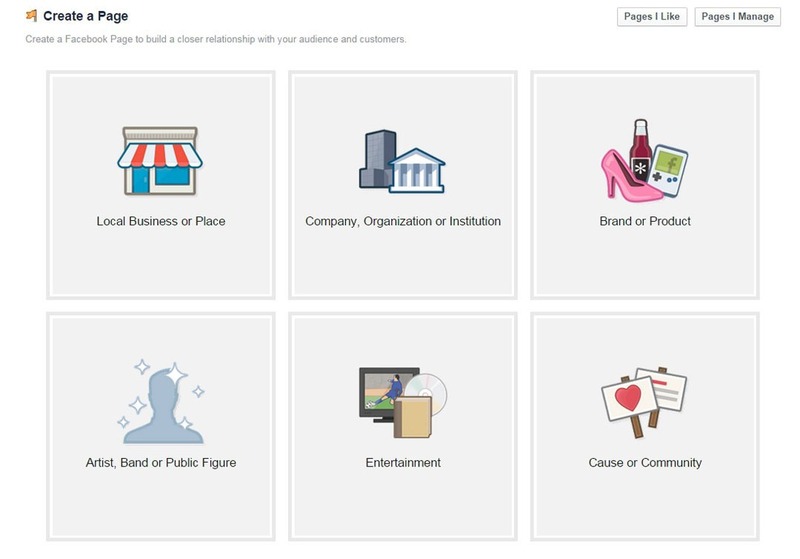Viewport: 800px width, 559px height.
Task: Select the office building and bank icon
Action: pos(402,160)
